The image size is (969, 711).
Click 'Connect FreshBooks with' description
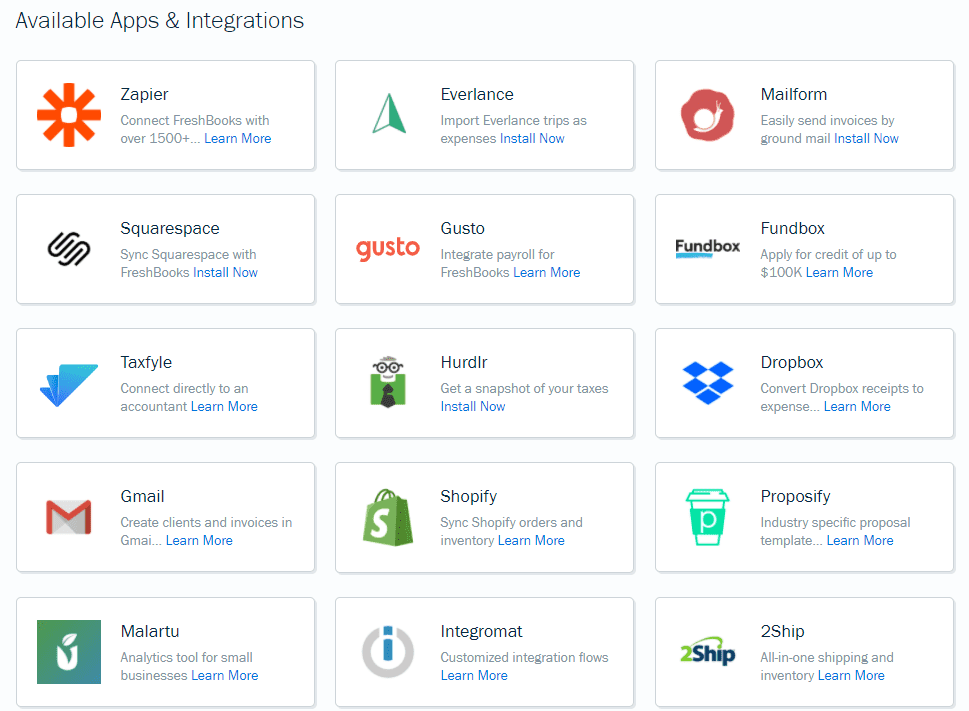(x=195, y=120)
